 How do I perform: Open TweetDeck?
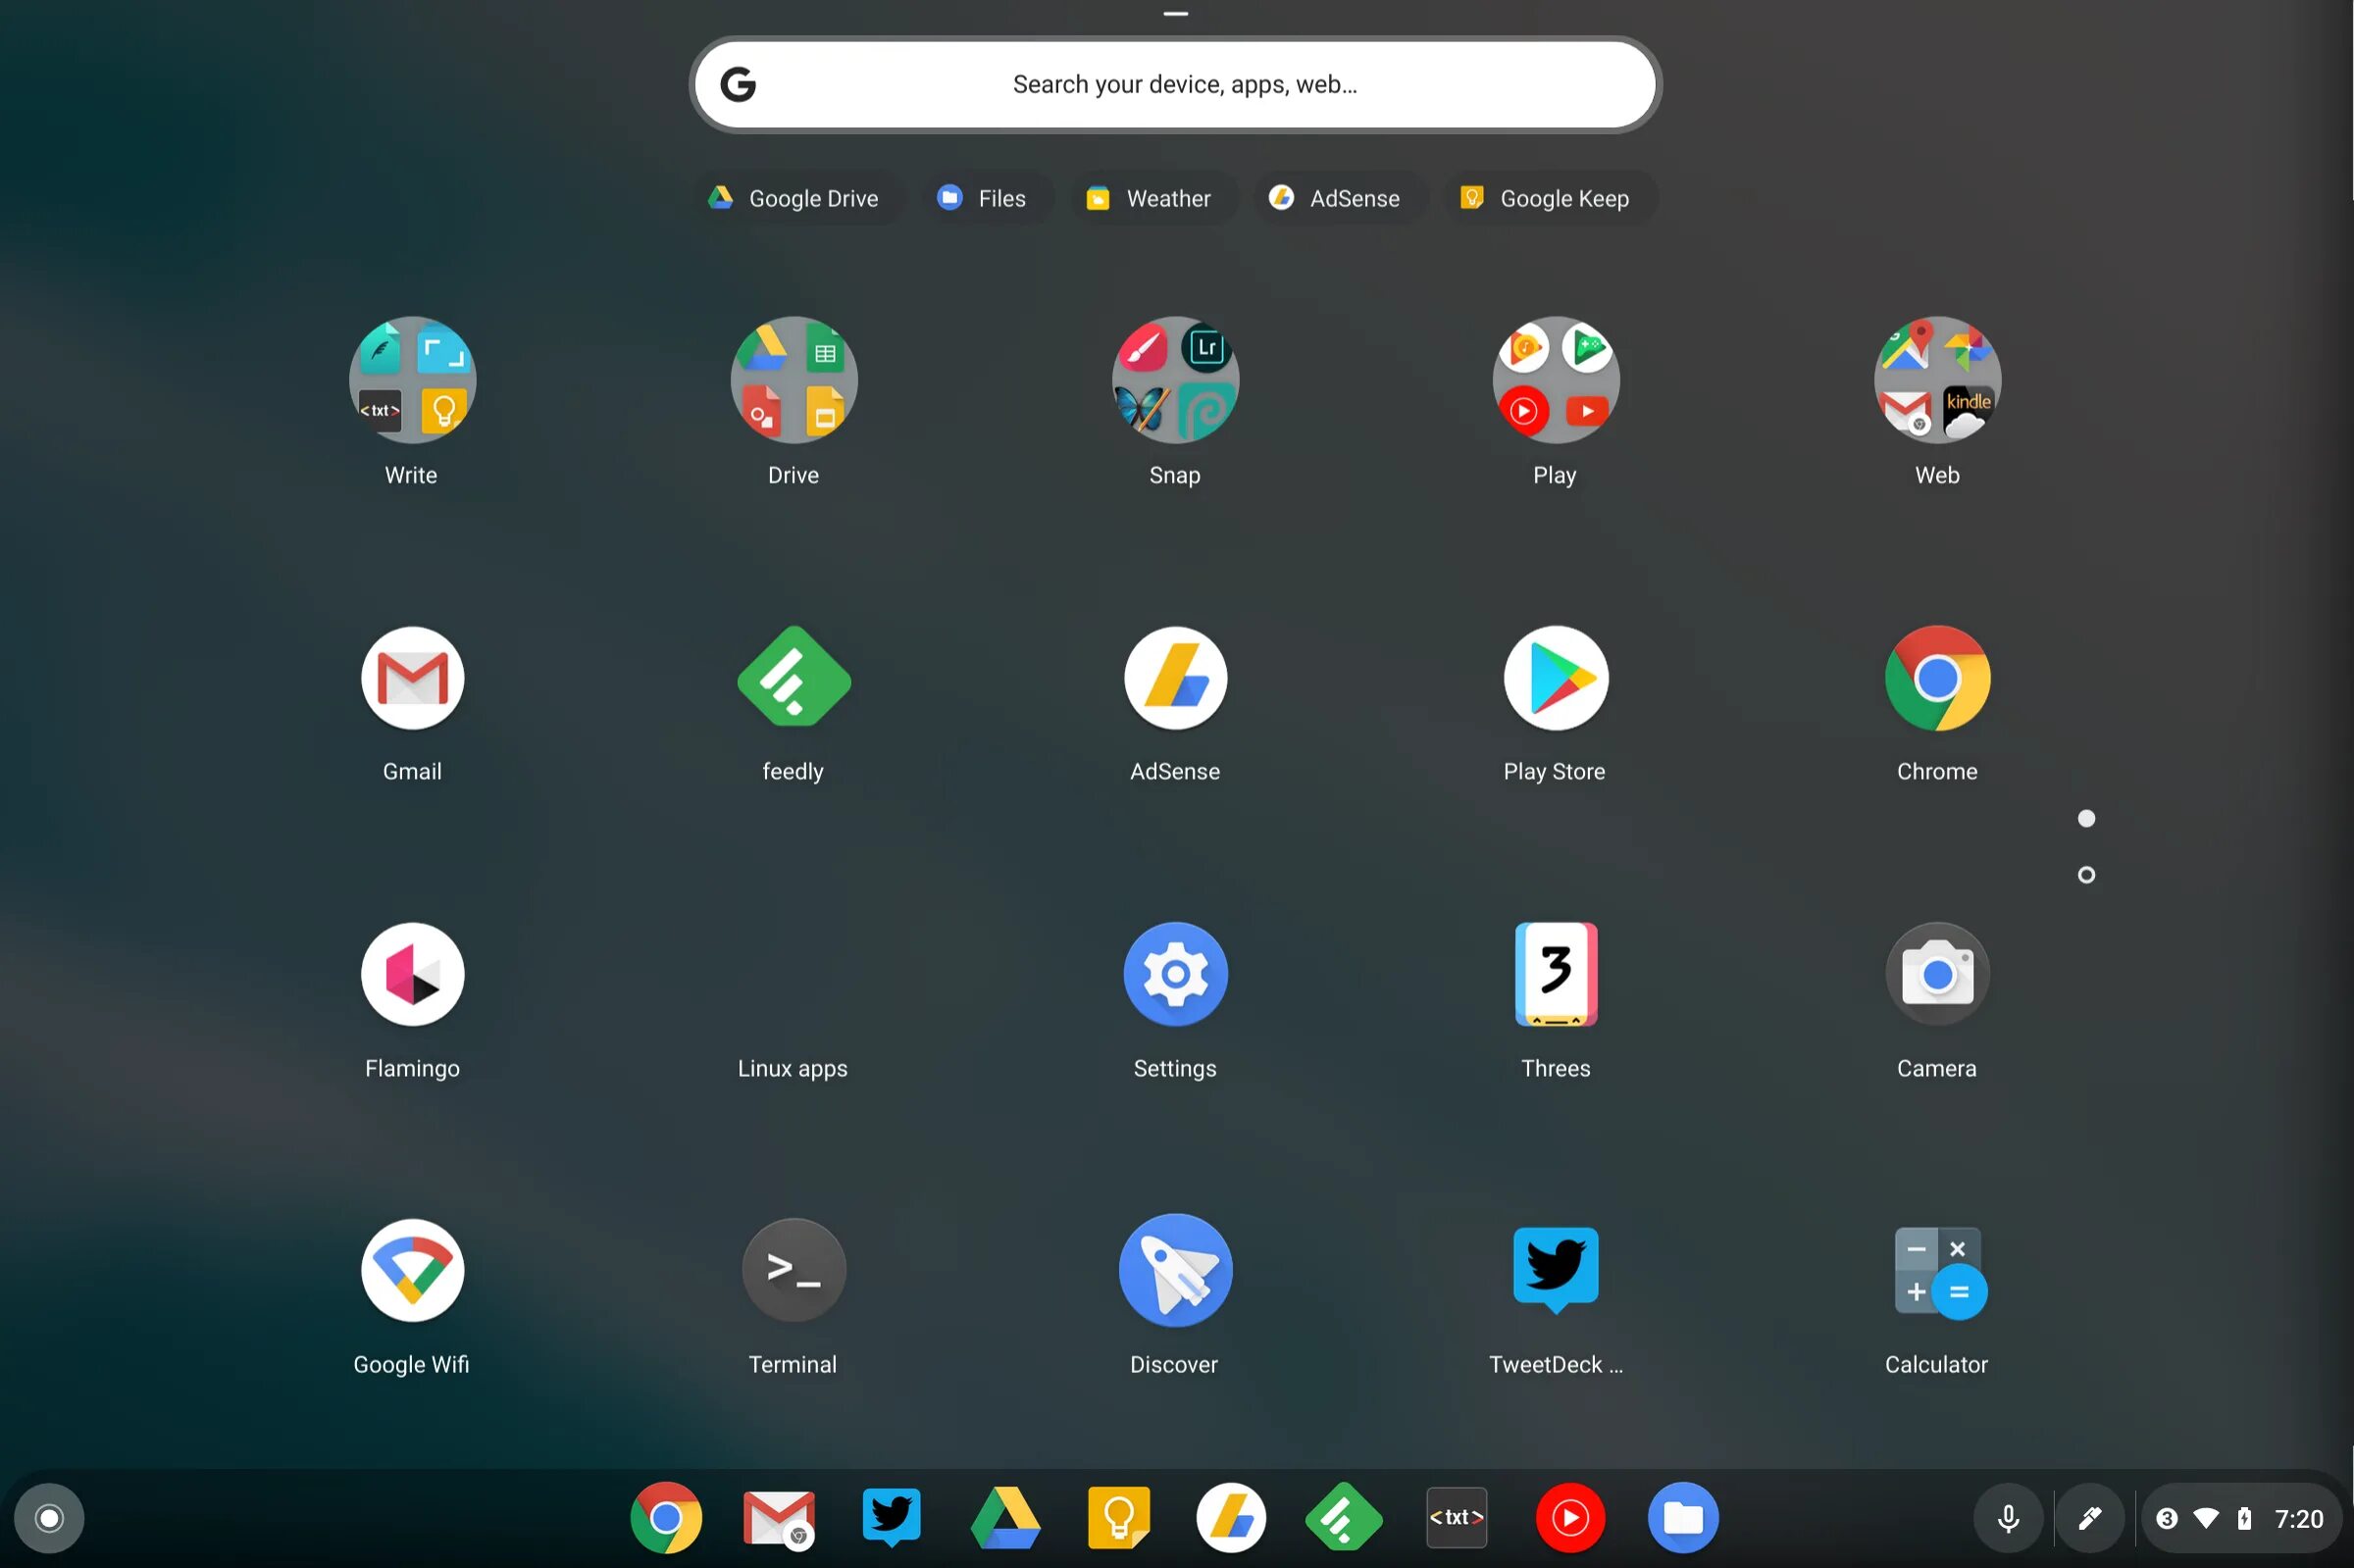[x=1555, y=1270]
